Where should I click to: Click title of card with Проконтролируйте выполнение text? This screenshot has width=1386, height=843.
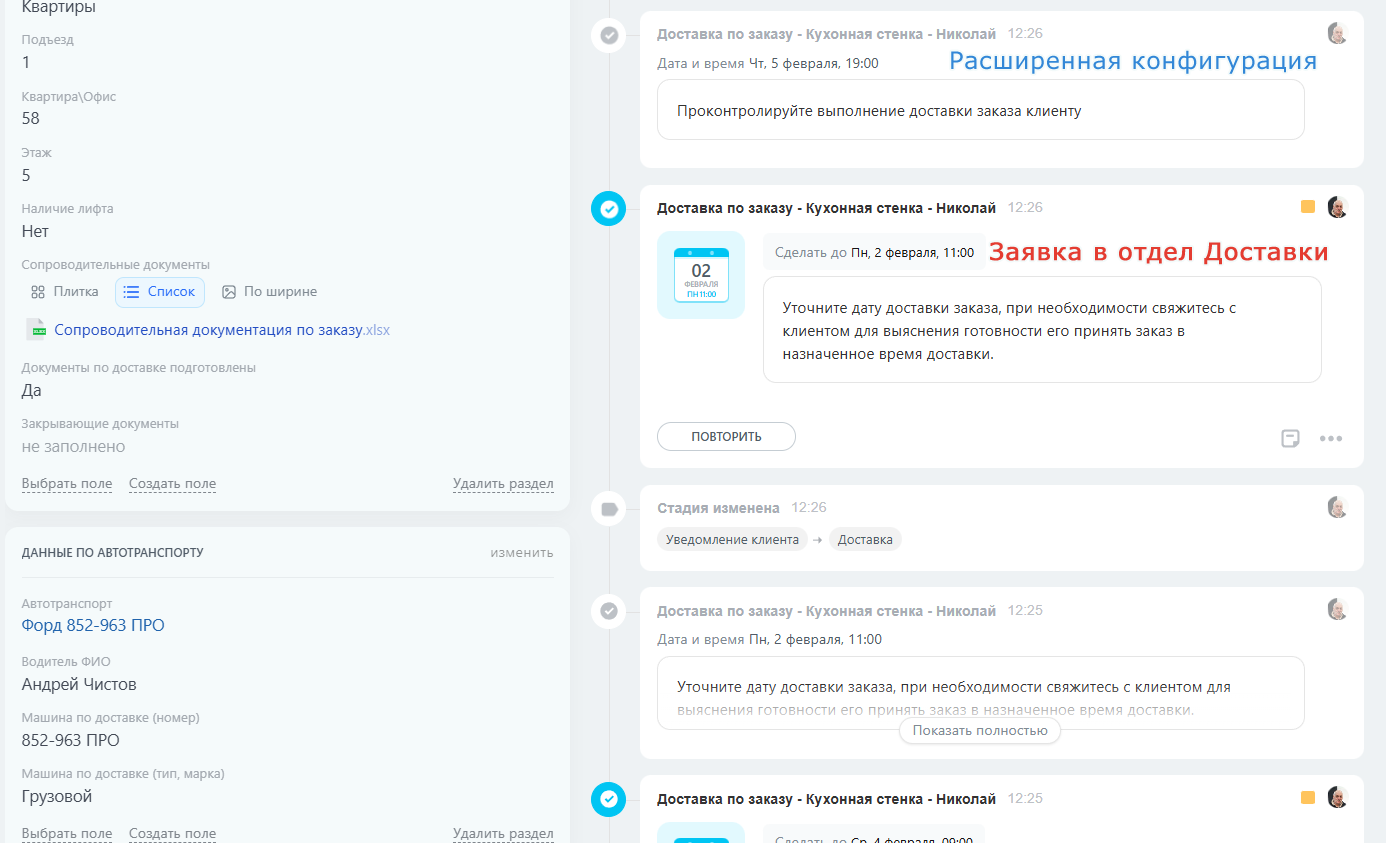pyautogui.click(x=826, y=34)
